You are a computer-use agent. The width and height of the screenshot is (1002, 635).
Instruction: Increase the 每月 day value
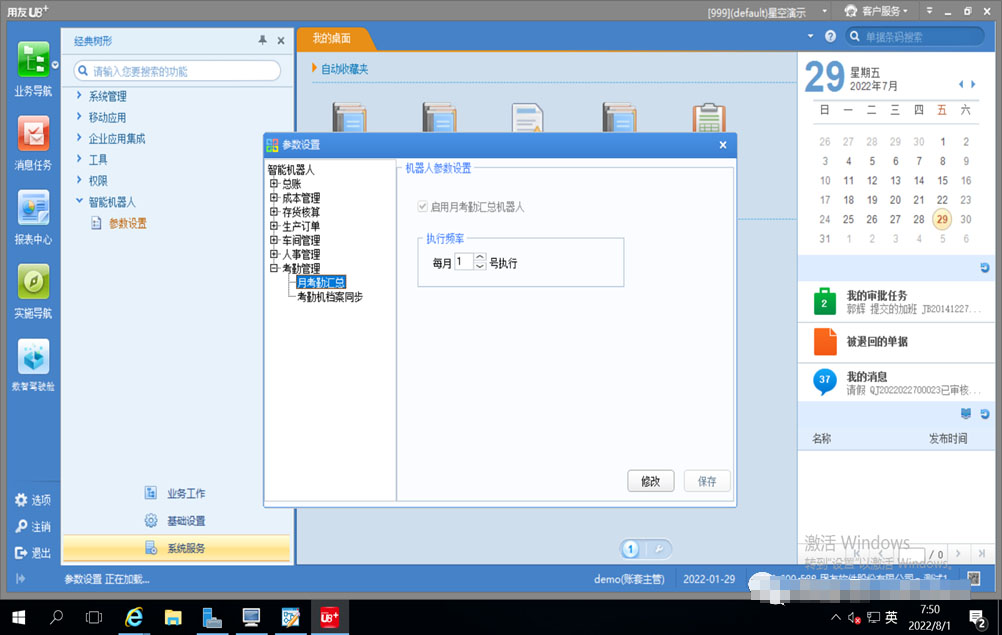(480, 257)
